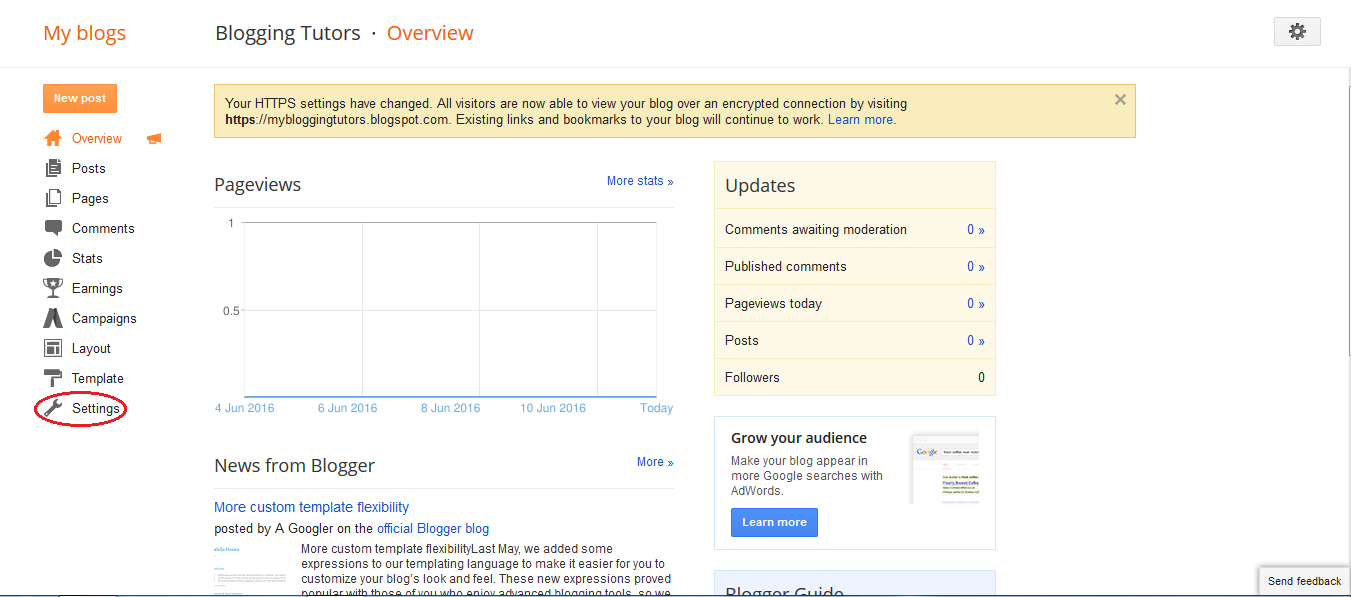1351x597 pixels.
Task: Open the gear settings button top right
Action: [x=1297, y=32]
